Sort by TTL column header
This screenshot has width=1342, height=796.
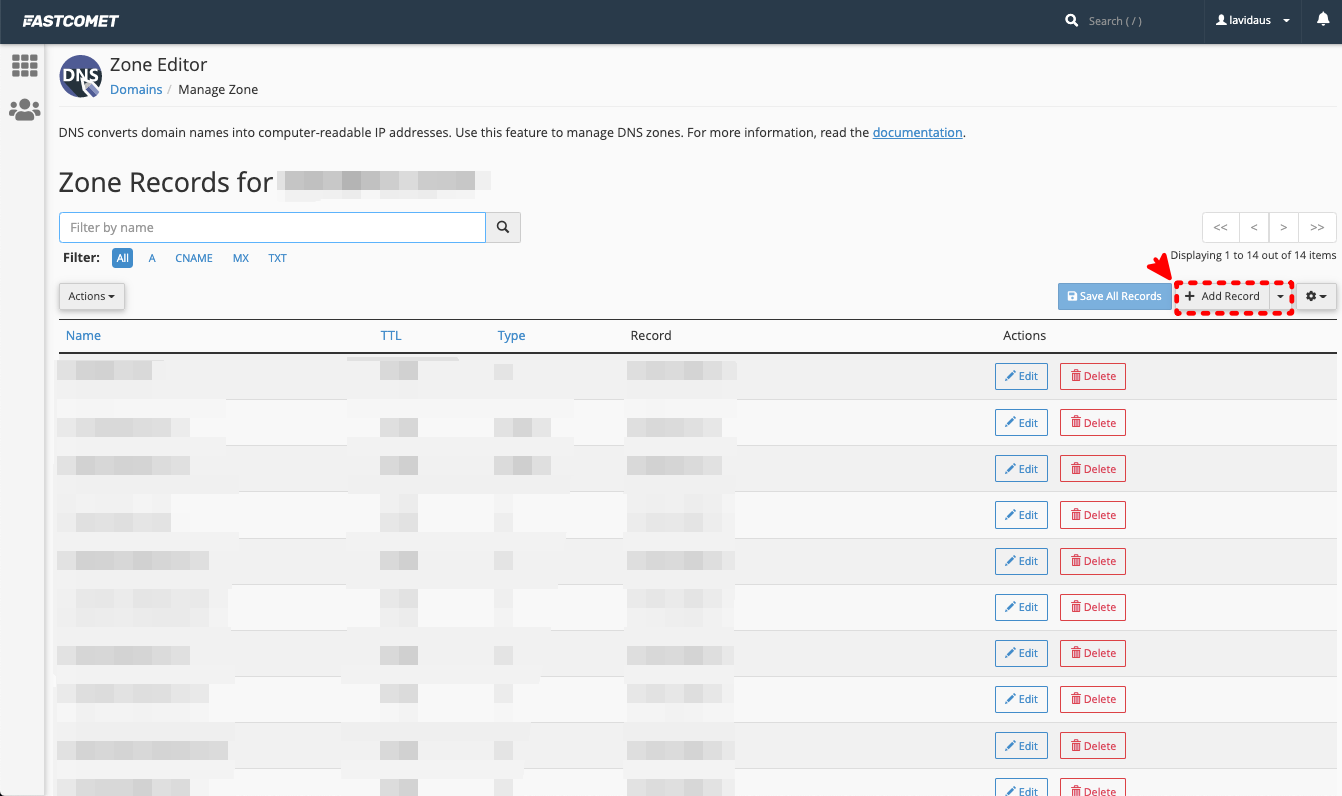tap(391, 336)
